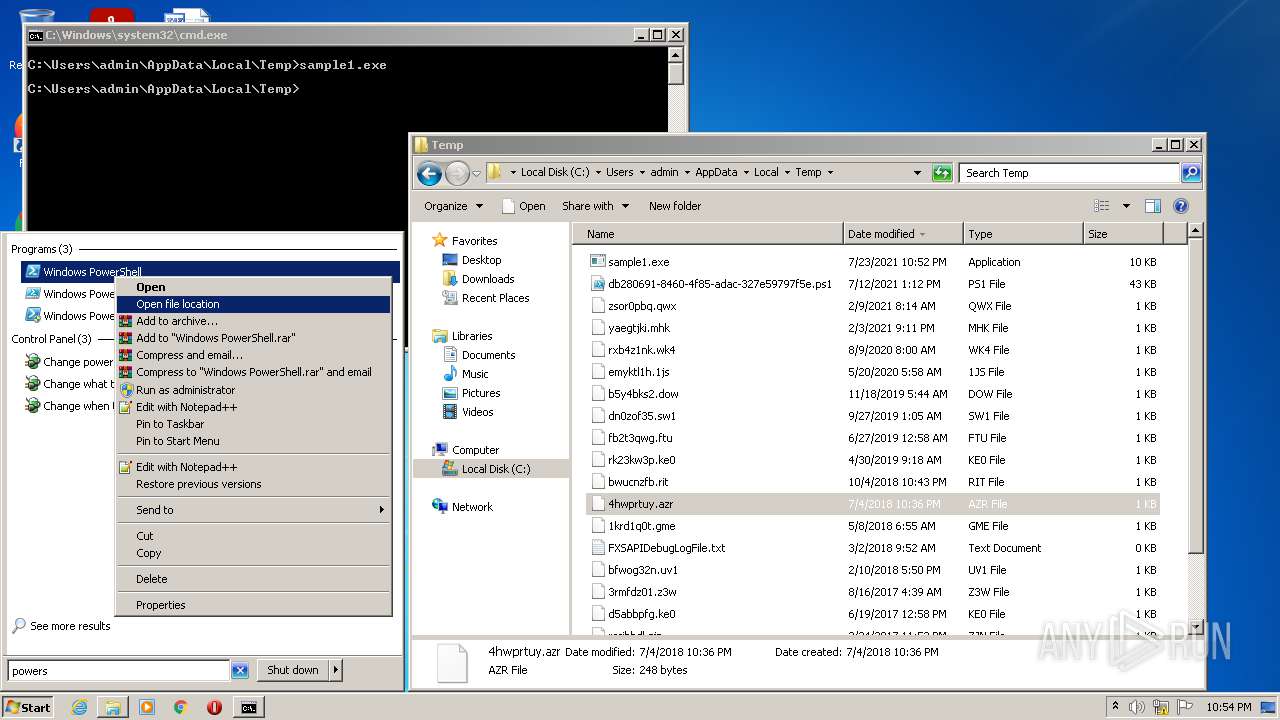
Task: Expand the Send to submenu
Action: click(254, 510)
